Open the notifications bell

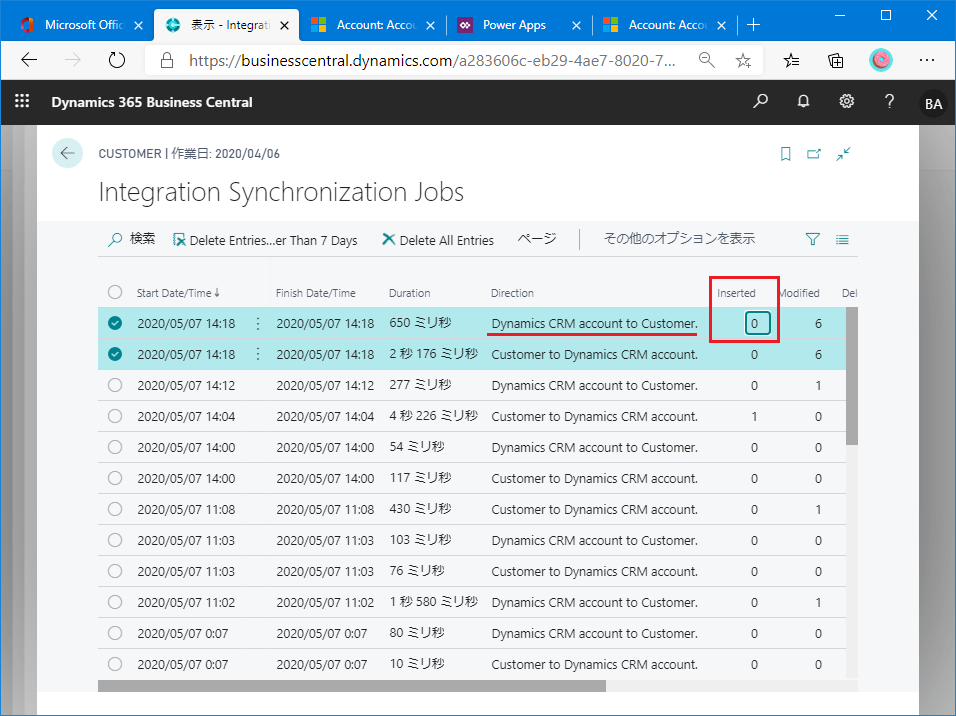804,101
